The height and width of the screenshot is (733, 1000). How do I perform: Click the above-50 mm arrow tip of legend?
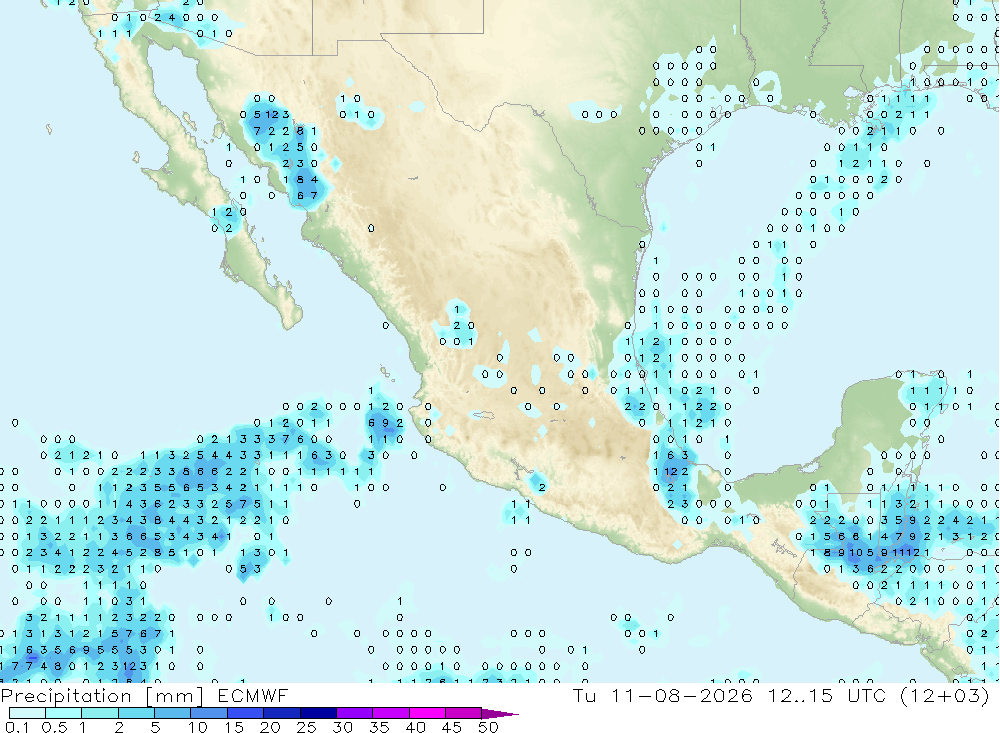pos(499,714)
